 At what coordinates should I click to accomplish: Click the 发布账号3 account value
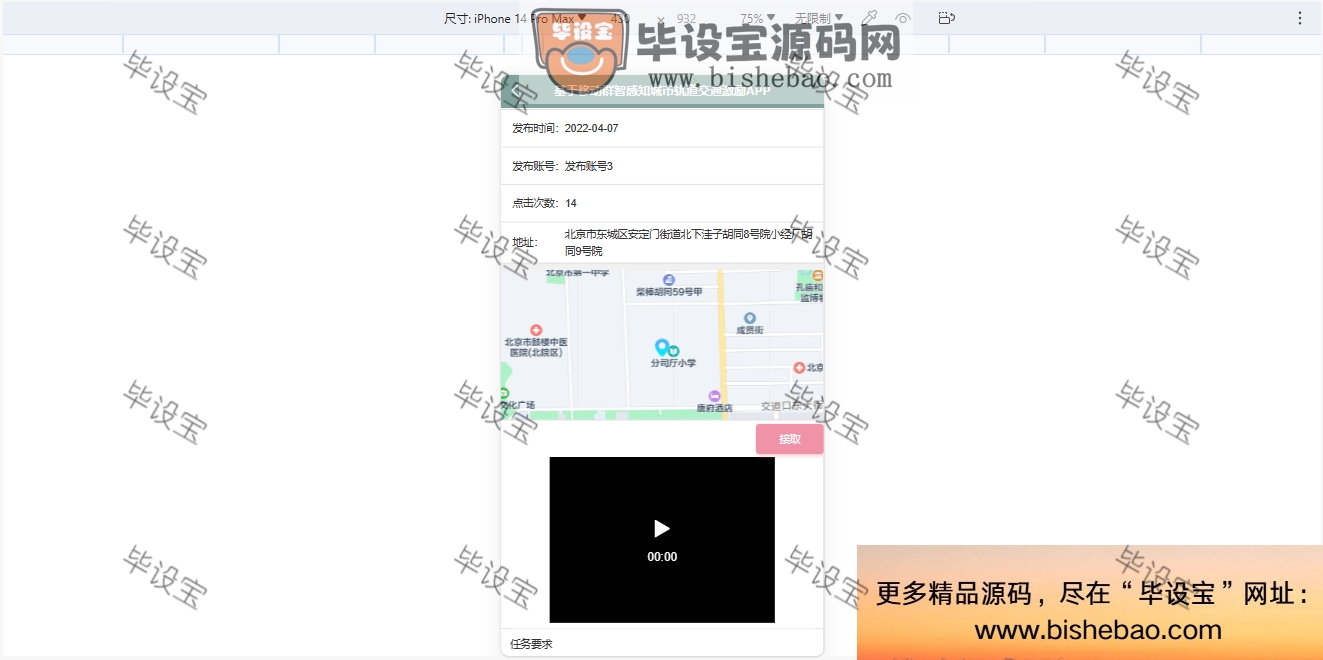point(589,166)
